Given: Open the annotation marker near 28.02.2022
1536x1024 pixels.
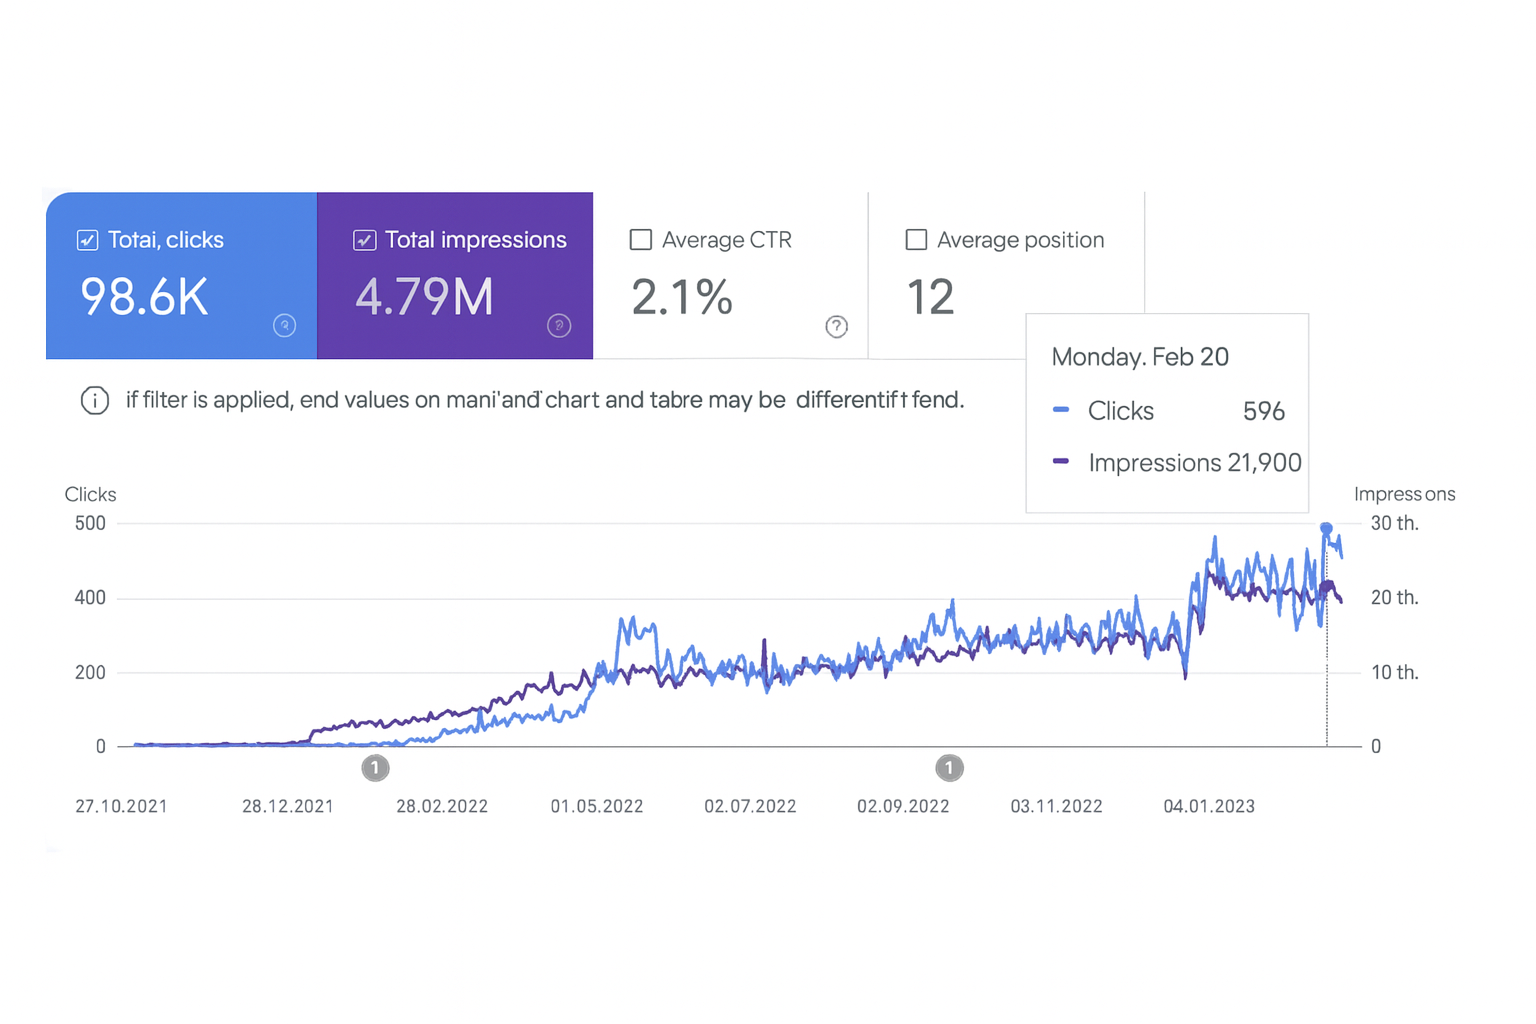Looking at the screenshot, I should pos(375,768).
